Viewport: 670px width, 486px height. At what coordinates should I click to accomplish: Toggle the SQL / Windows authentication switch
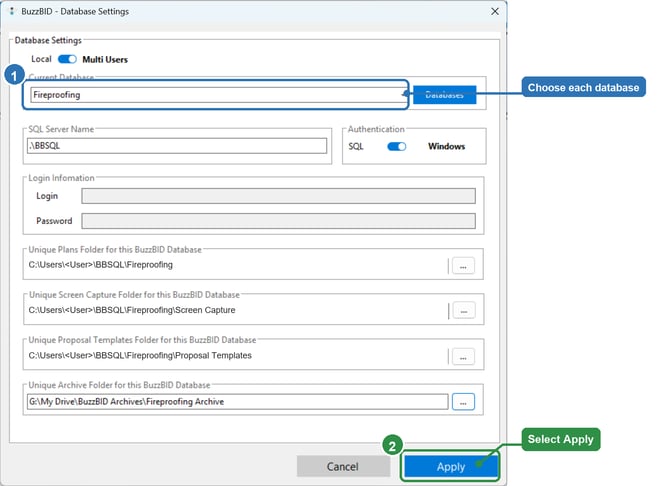click(x=397, y=147)
